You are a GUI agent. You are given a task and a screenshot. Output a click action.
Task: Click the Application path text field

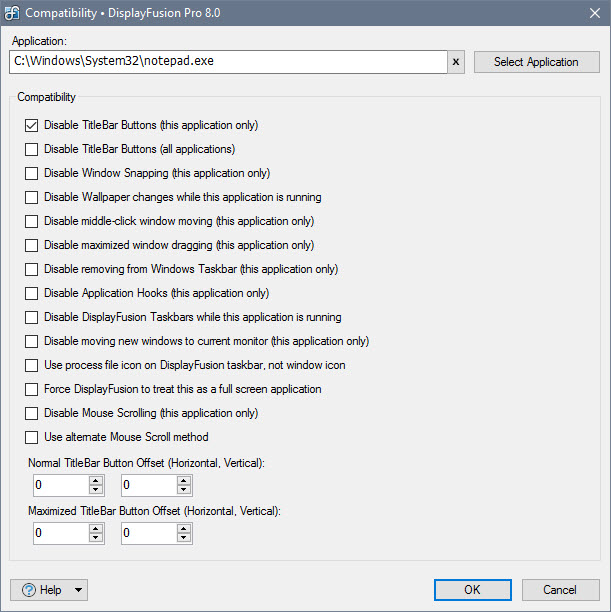(x=228, y=62)
